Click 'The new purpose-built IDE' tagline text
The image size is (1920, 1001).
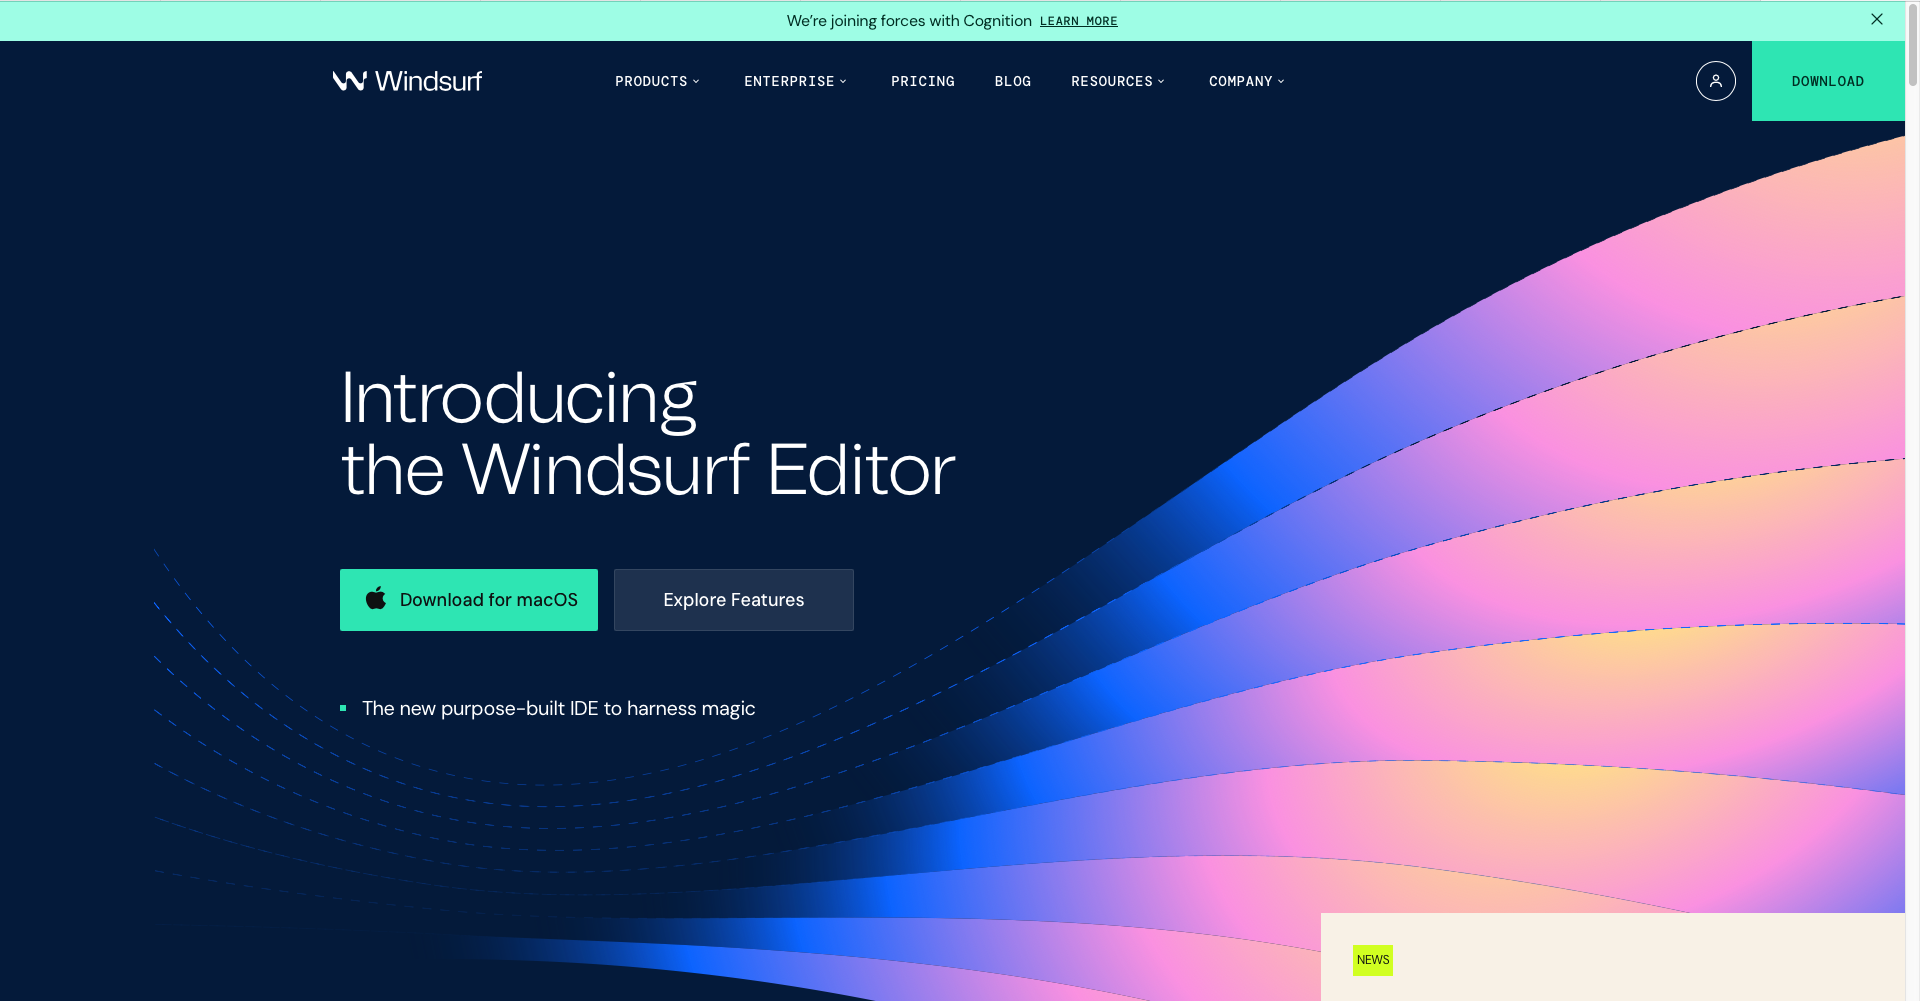click(558, 708)
